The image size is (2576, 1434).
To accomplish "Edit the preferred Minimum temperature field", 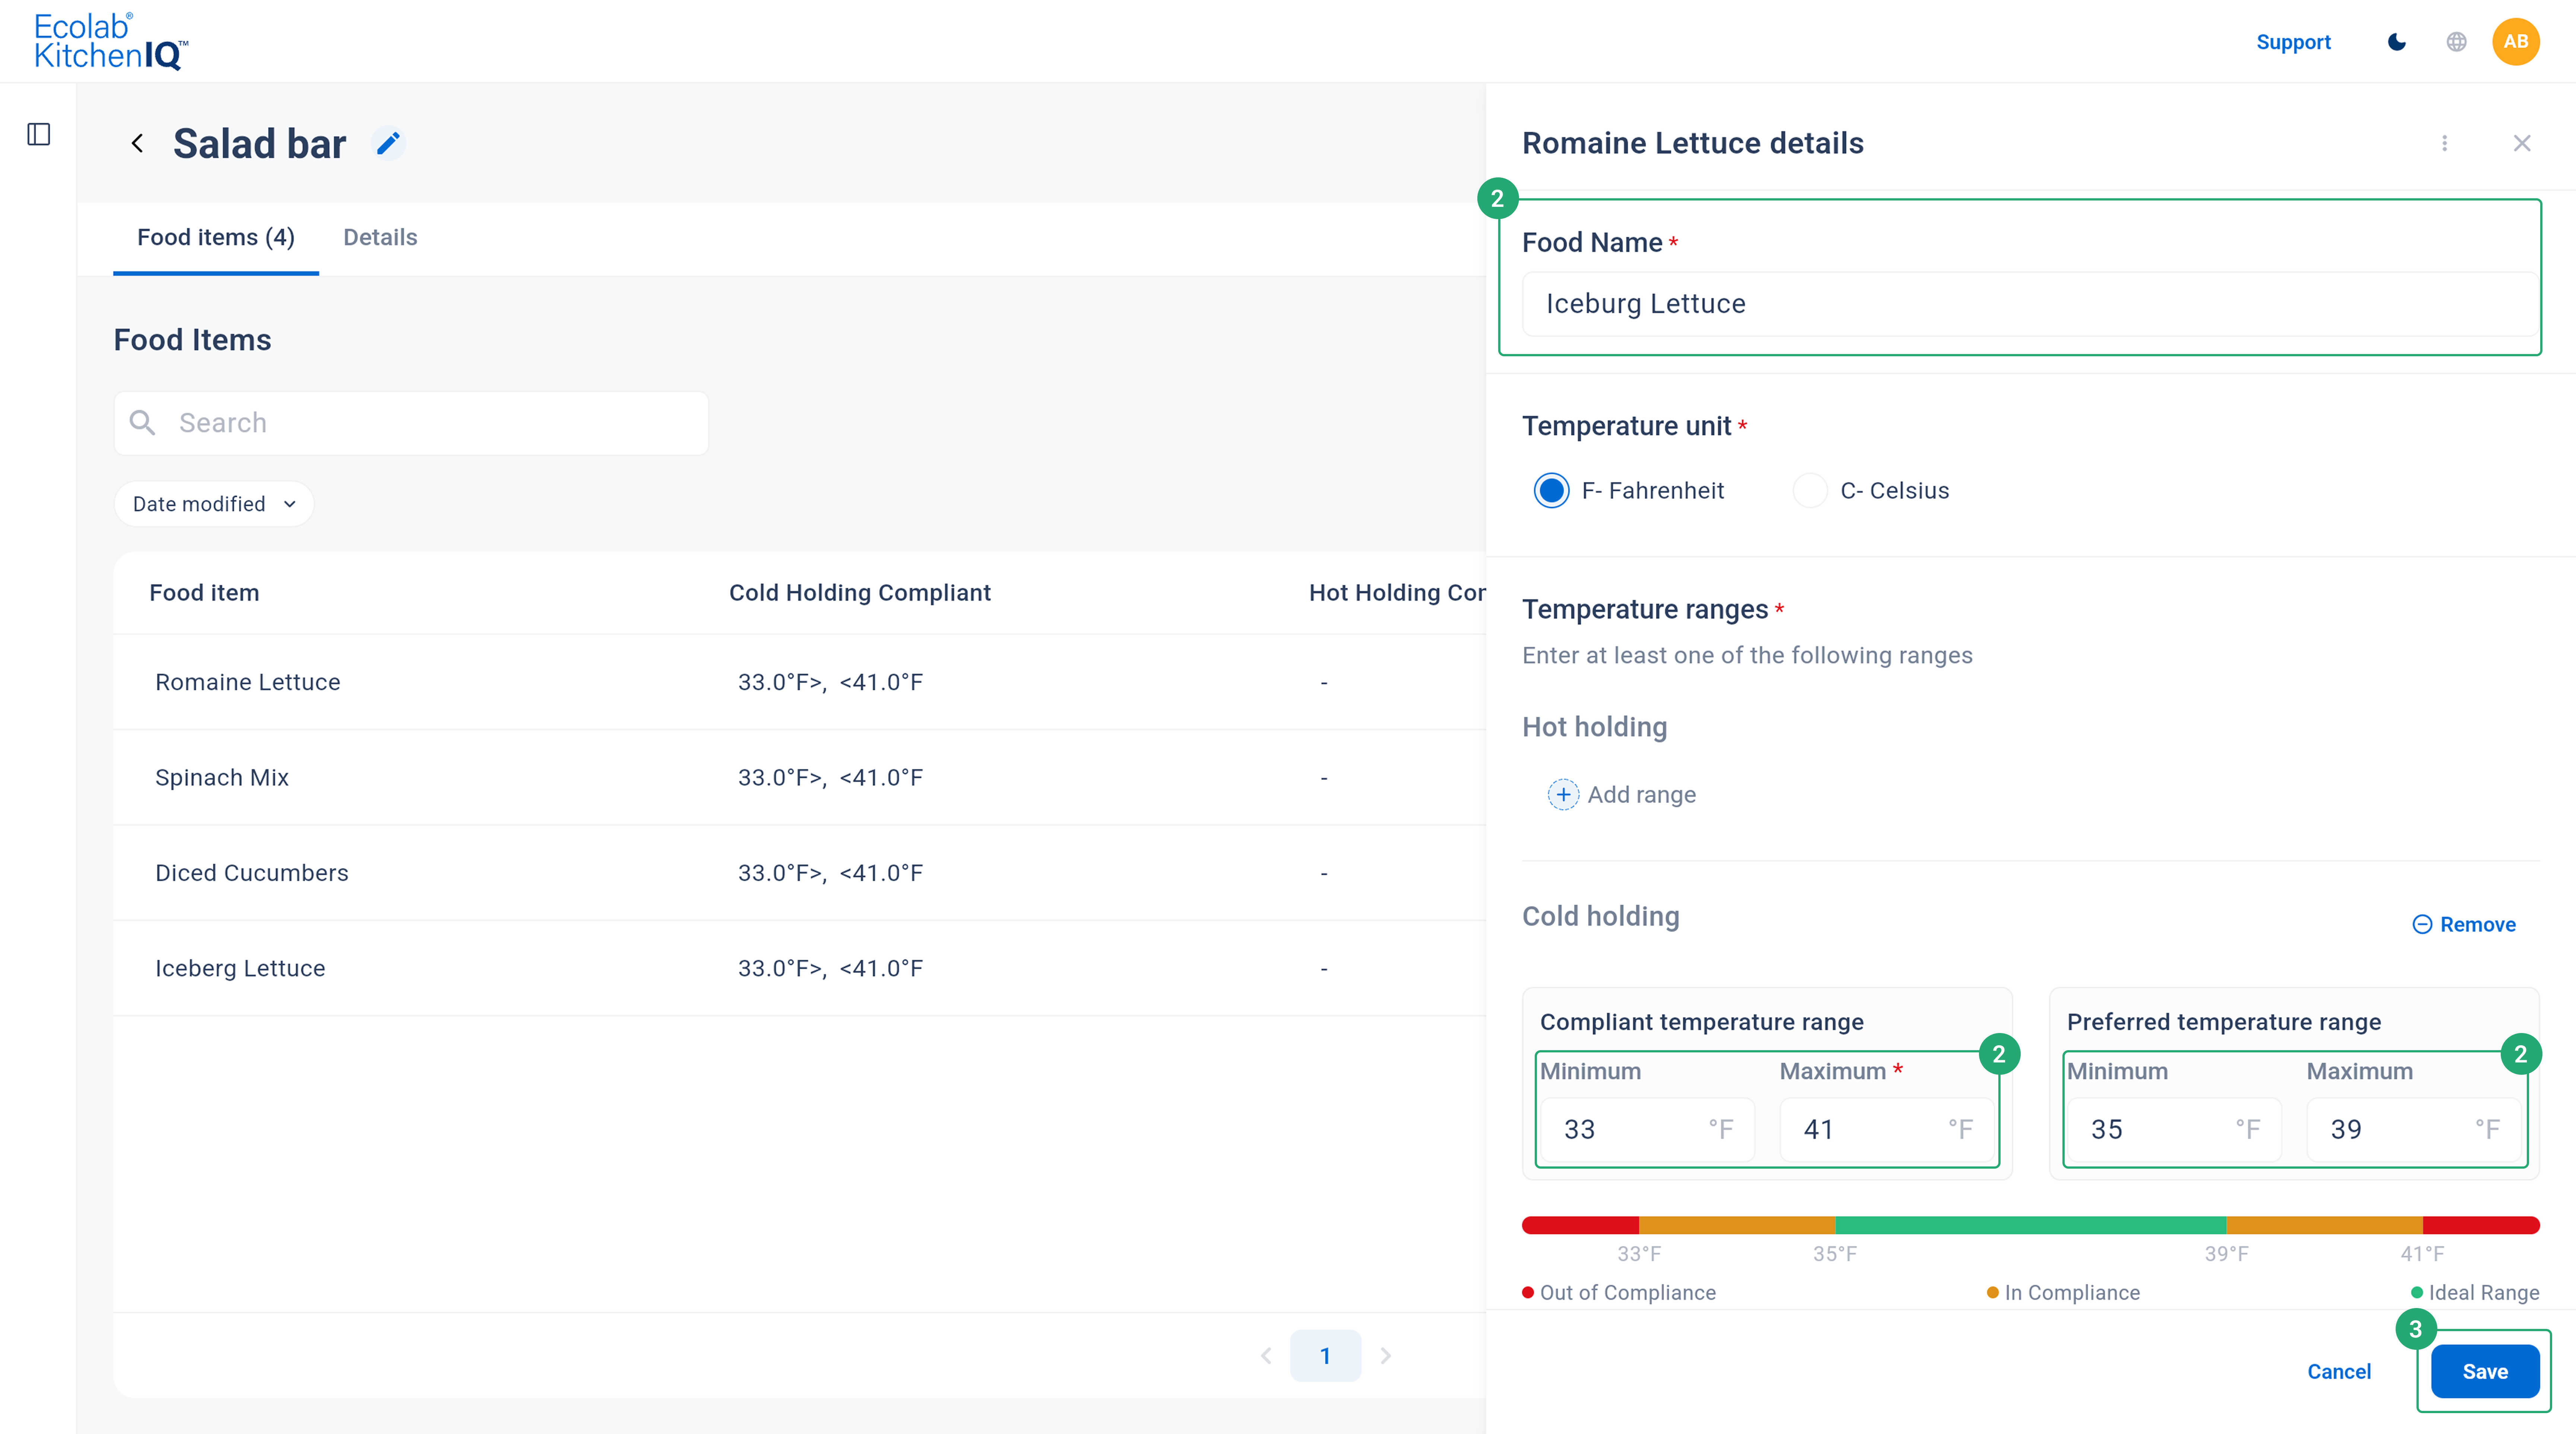I will (2174, 1130).
